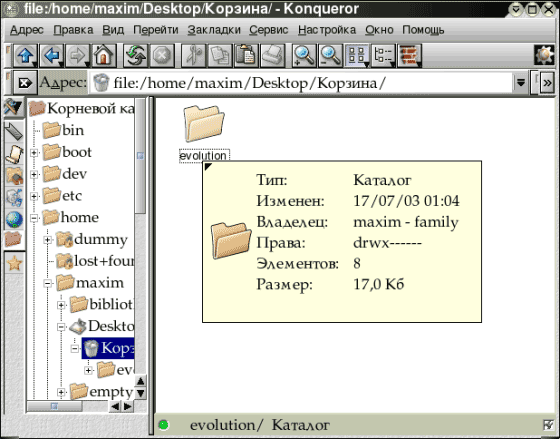Collapse the home folder tree node
Image resolution: width=560 pixels, height=439 pixels.
point(34,218)
